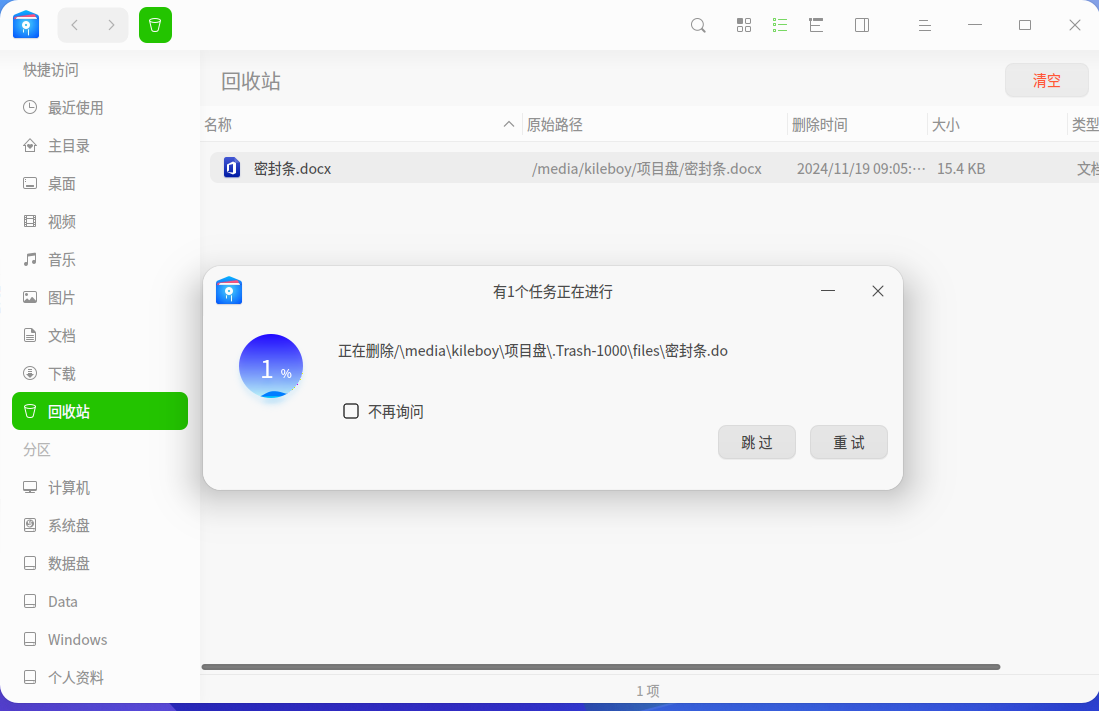
Task: Toggle the sort direction arrow
Action: pos(509,124)
